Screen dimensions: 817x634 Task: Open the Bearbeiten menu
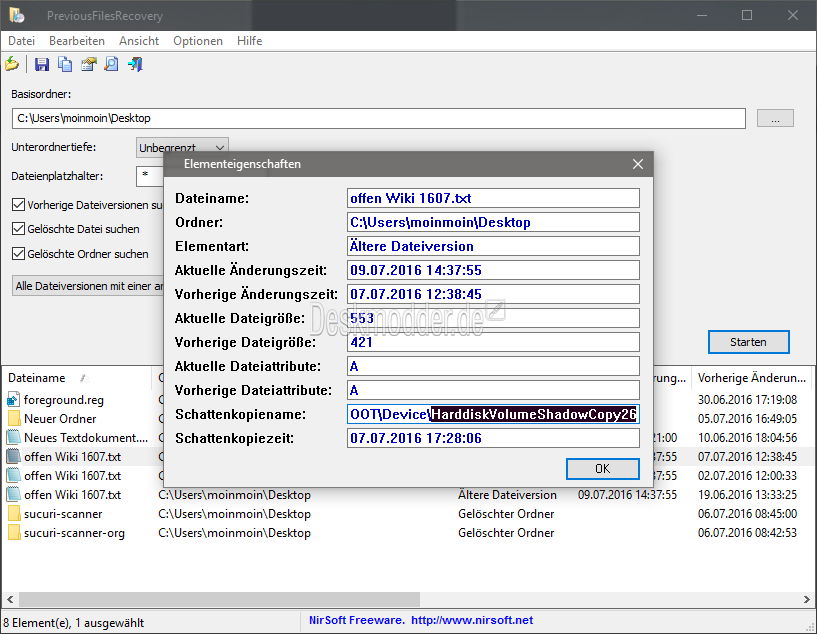(77, 41)
